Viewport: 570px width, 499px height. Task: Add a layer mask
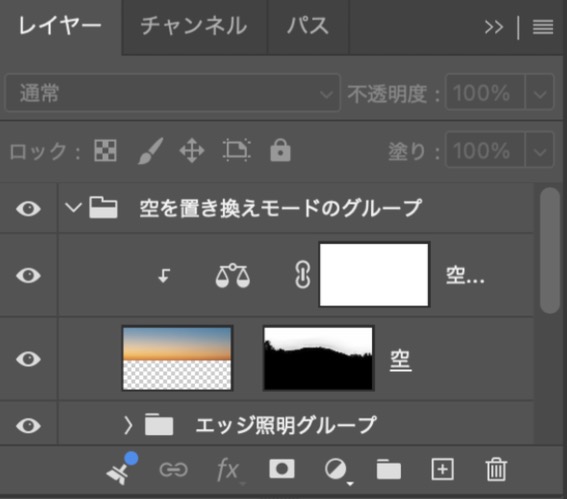click(x=282, y=469)
